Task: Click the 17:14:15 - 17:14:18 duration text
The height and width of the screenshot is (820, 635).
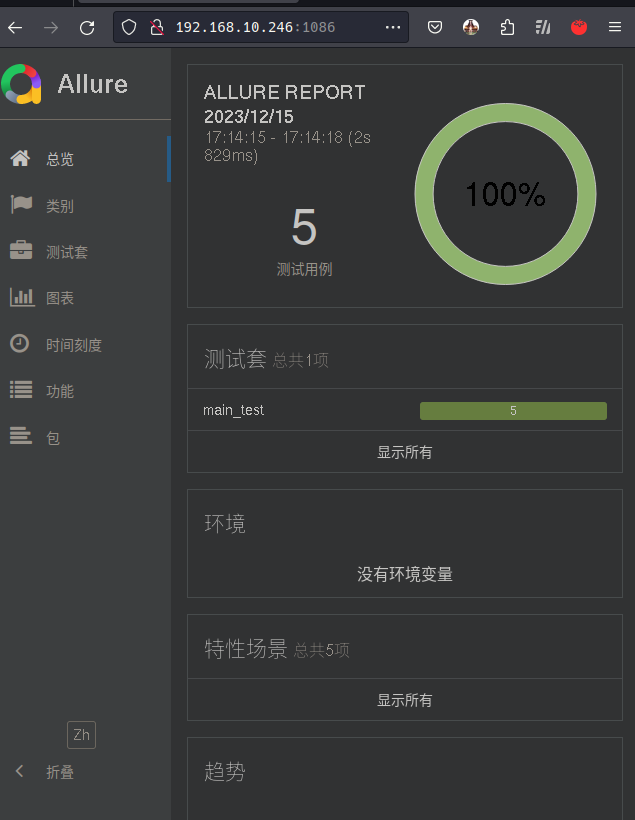Action: coord(288,146)
